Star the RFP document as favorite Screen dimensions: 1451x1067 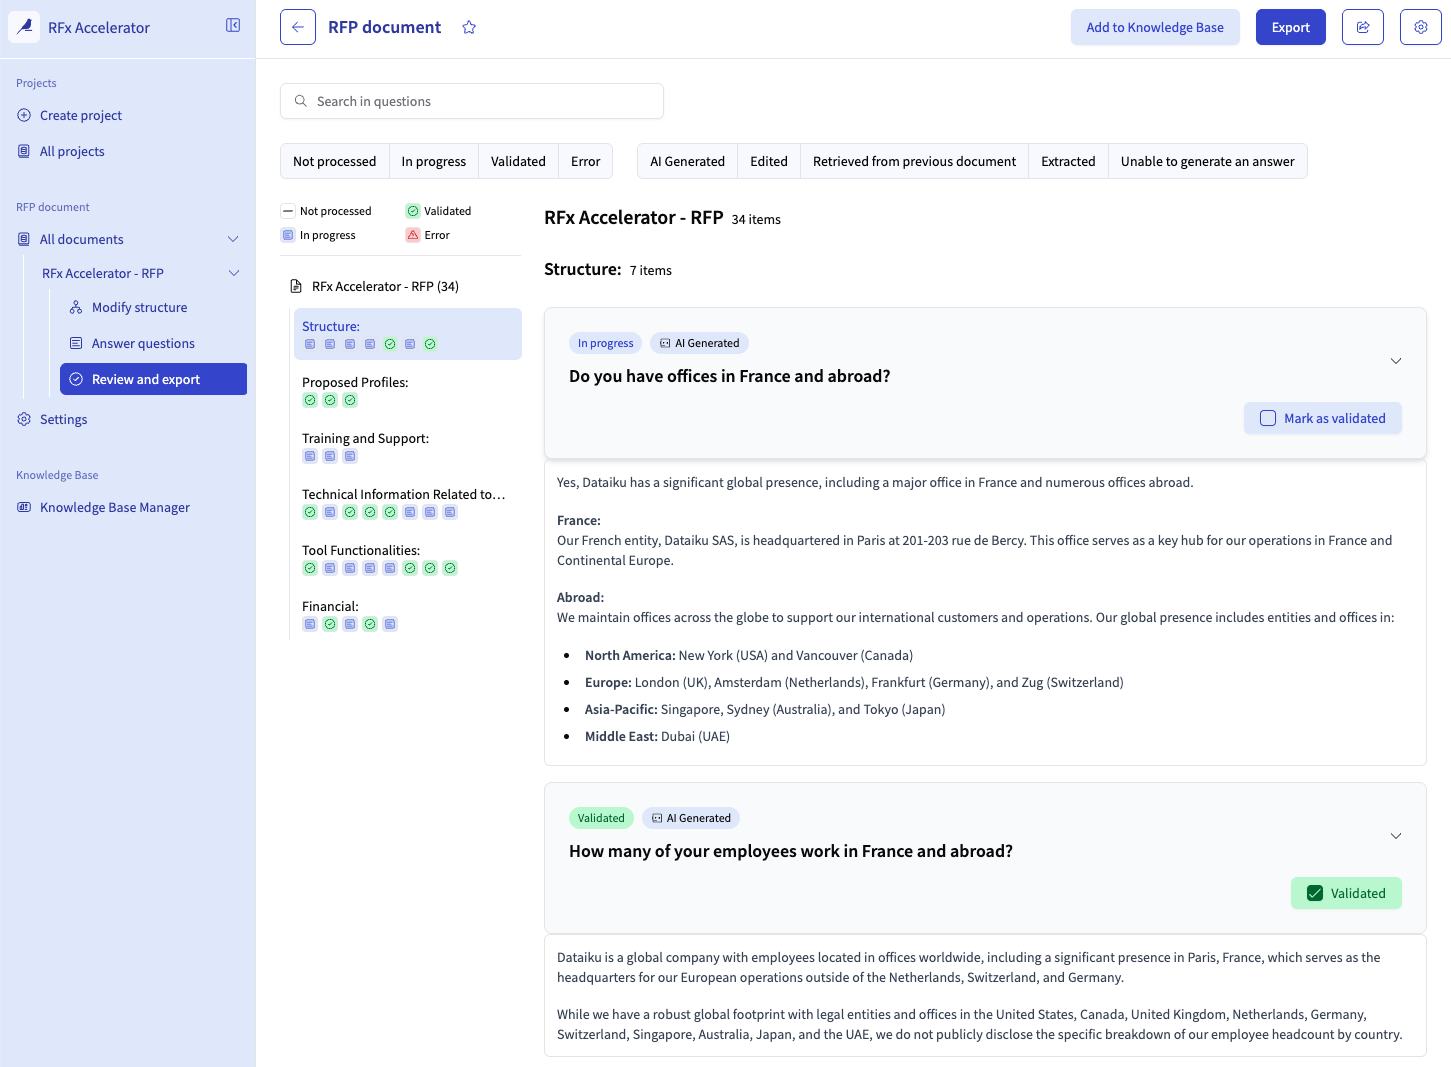click(x=469, y=28)
